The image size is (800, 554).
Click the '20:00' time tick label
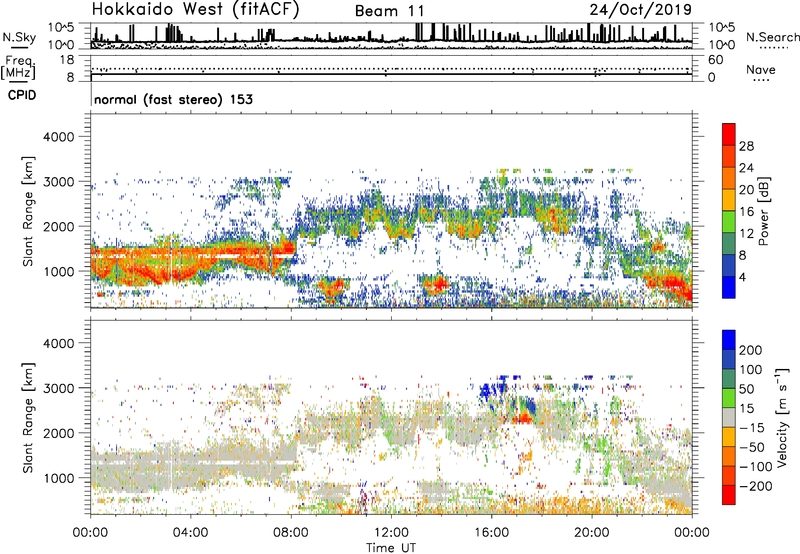(592, 533)
